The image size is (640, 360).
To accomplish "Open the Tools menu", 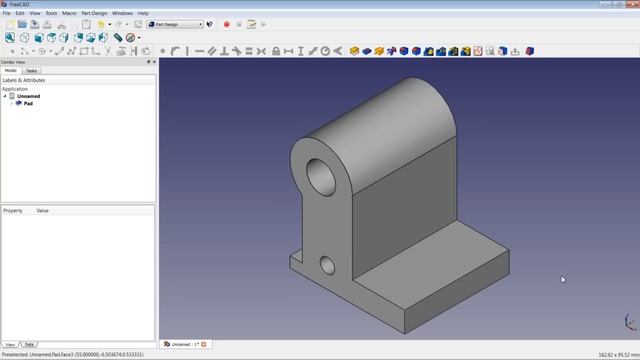I will (51, 13).
